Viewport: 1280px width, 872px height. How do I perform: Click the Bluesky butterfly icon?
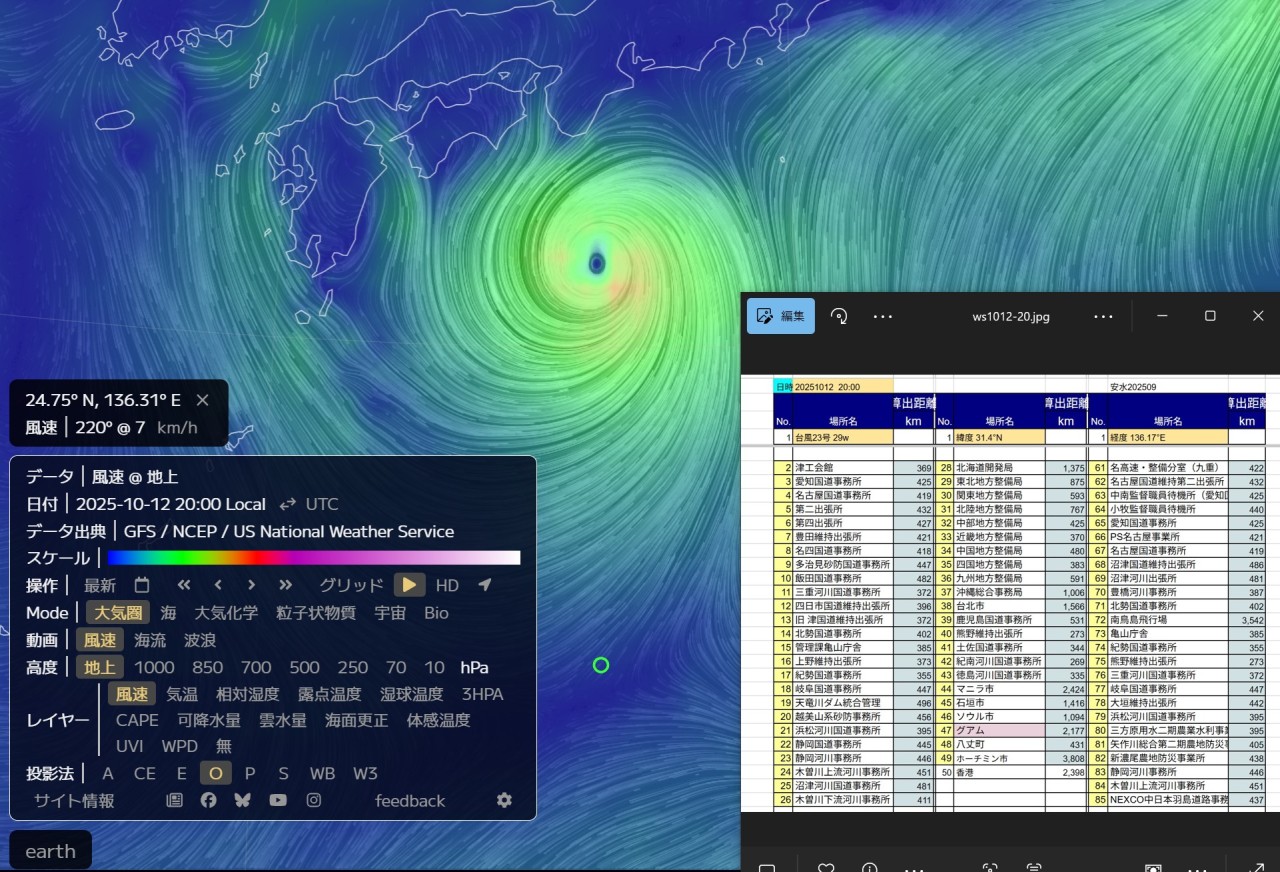point(242,800)
